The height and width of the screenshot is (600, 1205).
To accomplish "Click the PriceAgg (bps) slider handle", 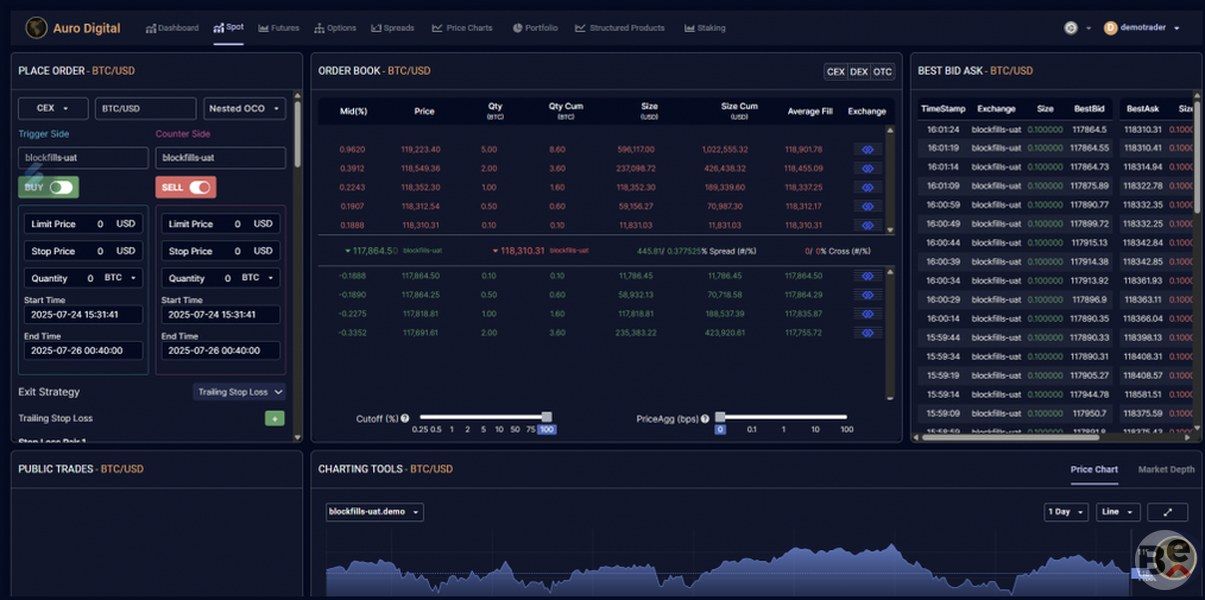I will tap(720, 417).
